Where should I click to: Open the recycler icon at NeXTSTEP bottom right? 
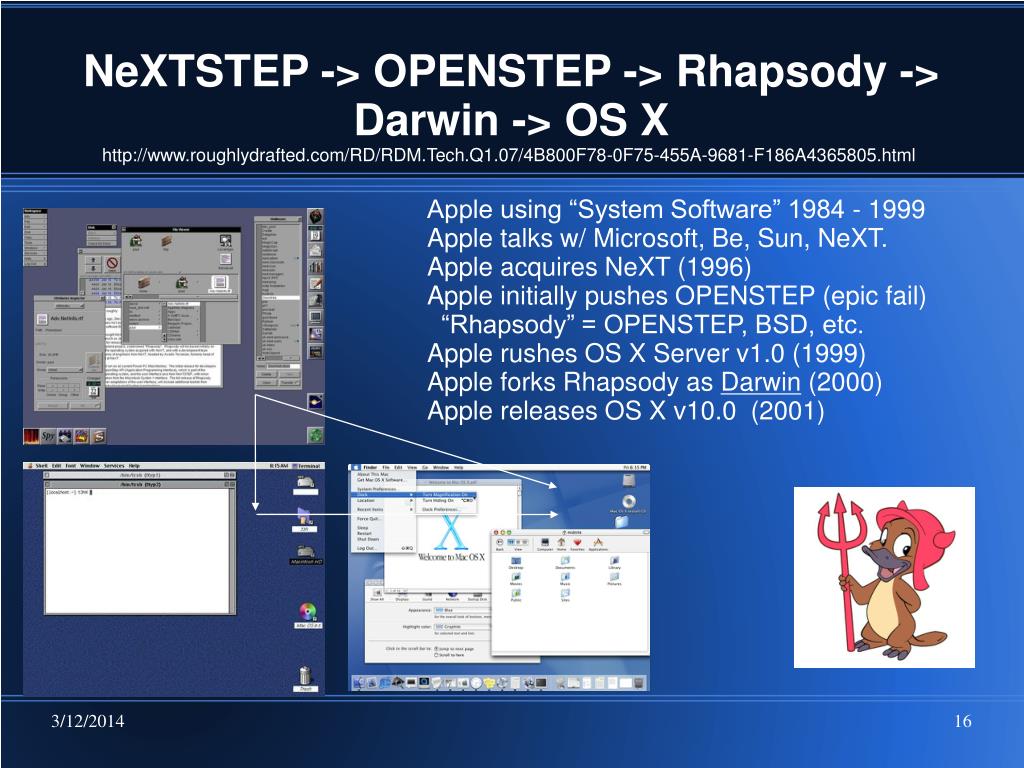[315, 435]
